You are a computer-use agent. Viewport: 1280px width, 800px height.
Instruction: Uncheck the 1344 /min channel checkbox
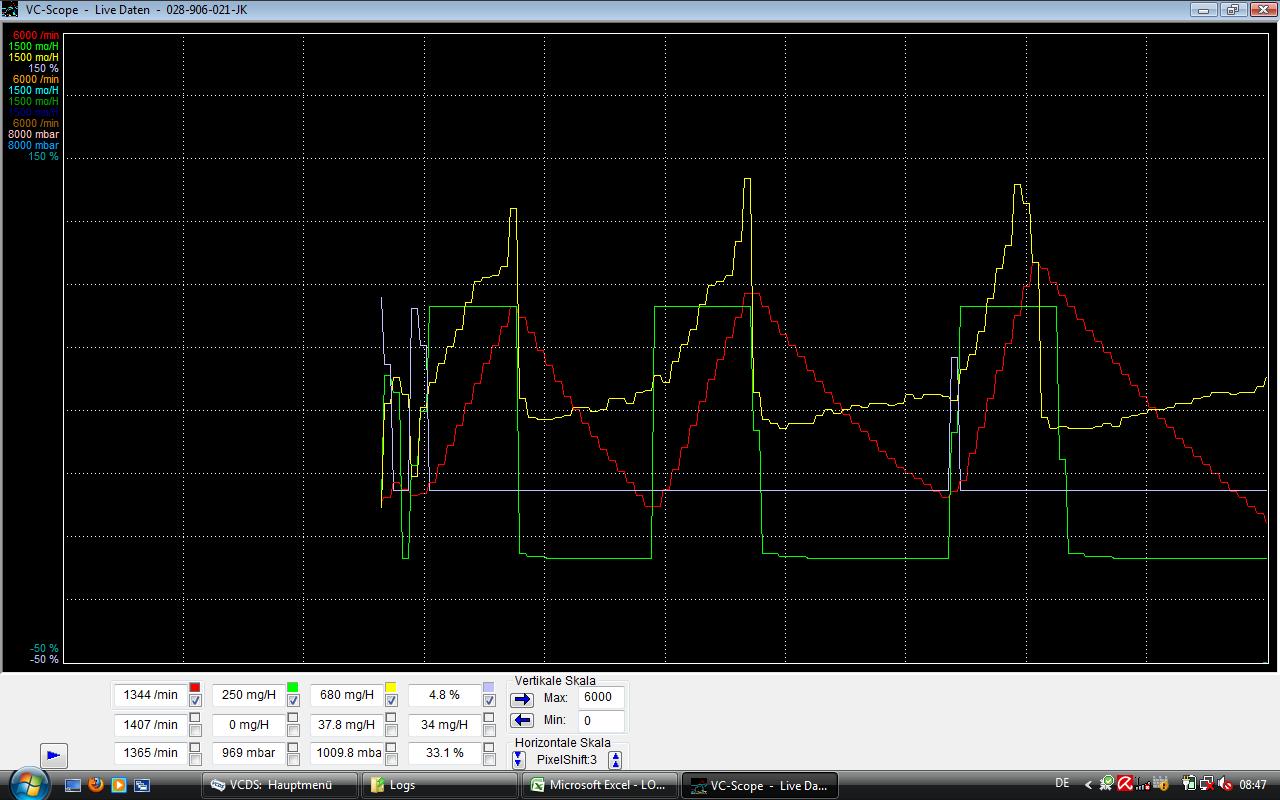point(195,701)
